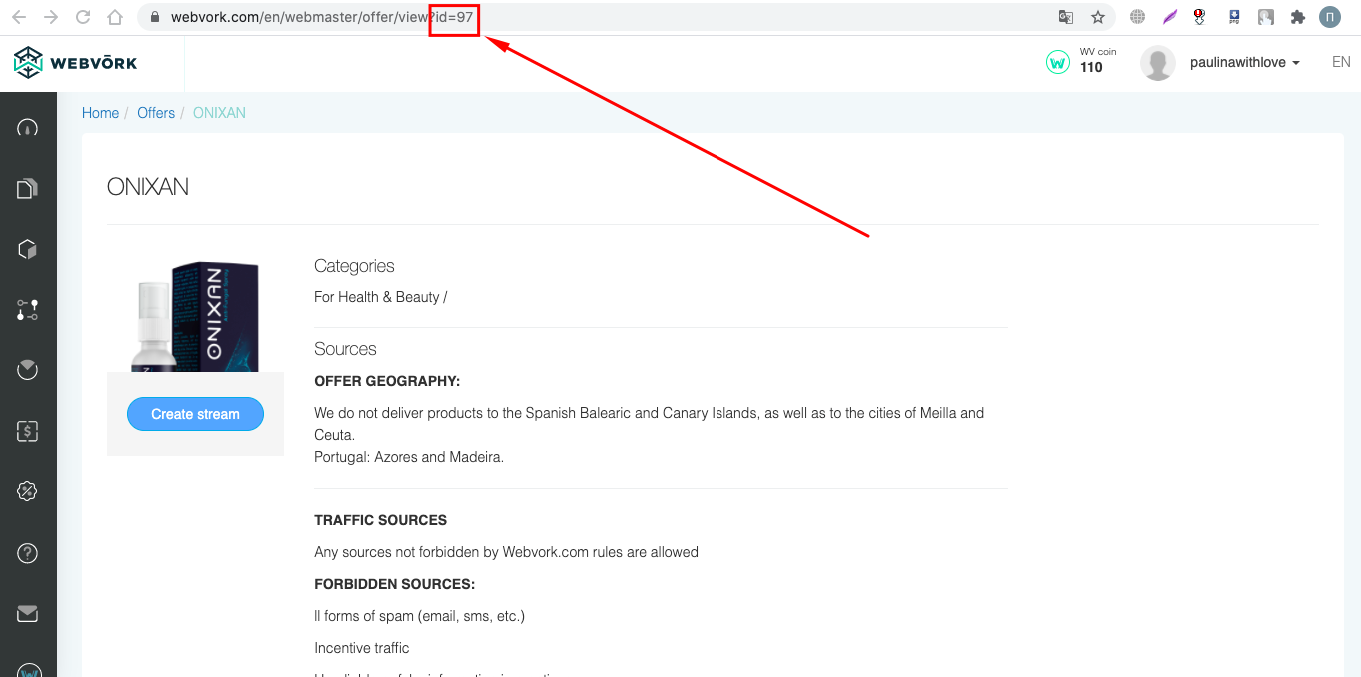Click the Google Translate icon in address bar
This screenshot has width=1361, height=677.
tap(1066, 17)
